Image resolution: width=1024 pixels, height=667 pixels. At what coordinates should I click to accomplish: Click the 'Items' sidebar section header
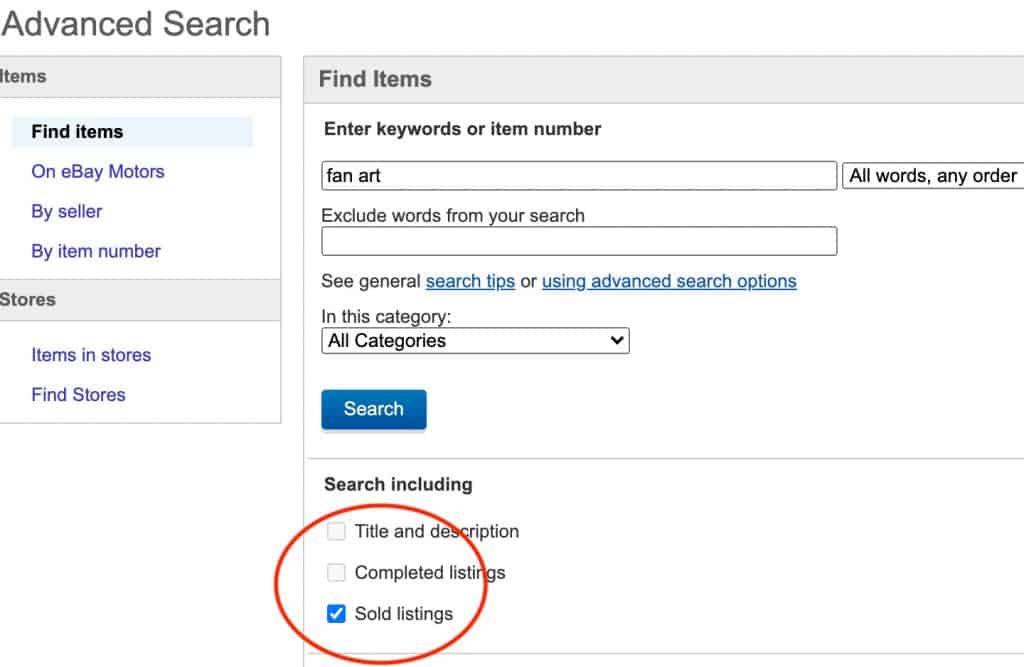click(x=24, y=76)
